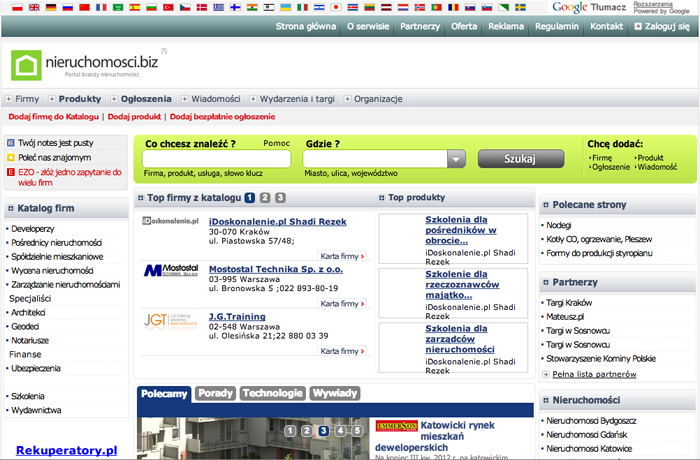Open the 'Gdzie ?' location dropdown arrow
Image resolution: width=700 pixels, height=460 pixels.
(456, 159)
